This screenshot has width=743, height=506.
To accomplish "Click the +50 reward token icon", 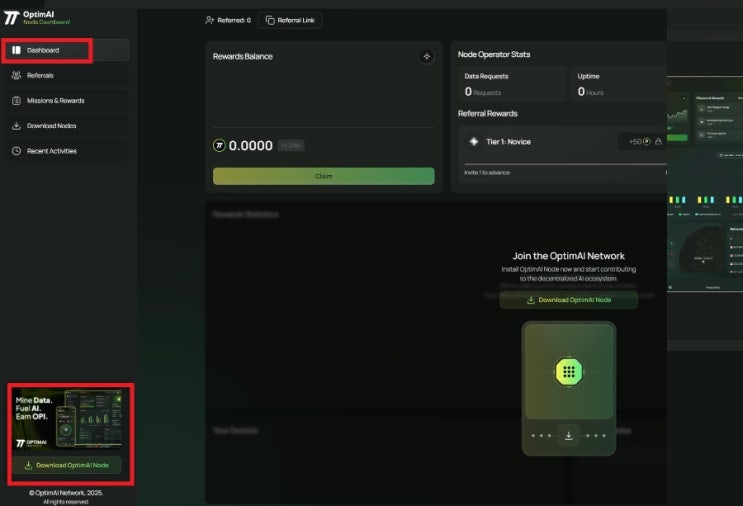I will coord(646,141).
